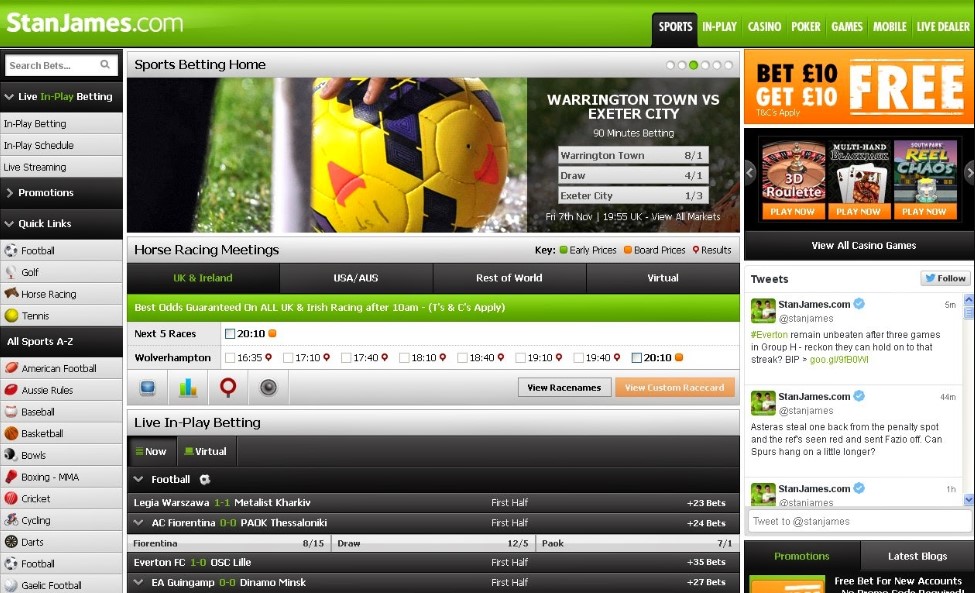Click the Bet £10 Get £10 Free banner

(859, 87)
